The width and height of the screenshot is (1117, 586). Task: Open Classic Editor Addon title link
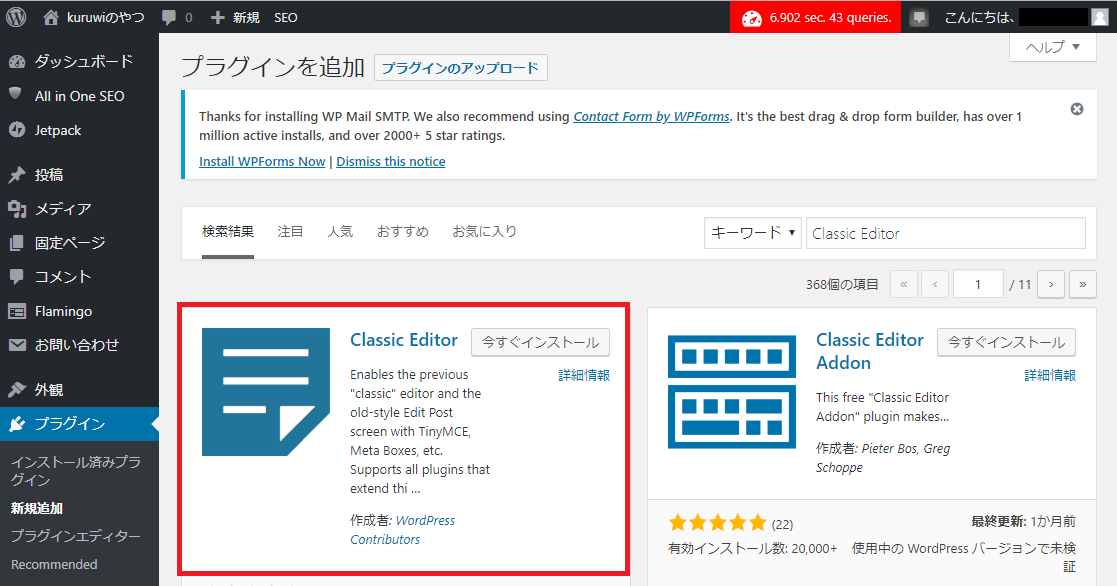870,351
